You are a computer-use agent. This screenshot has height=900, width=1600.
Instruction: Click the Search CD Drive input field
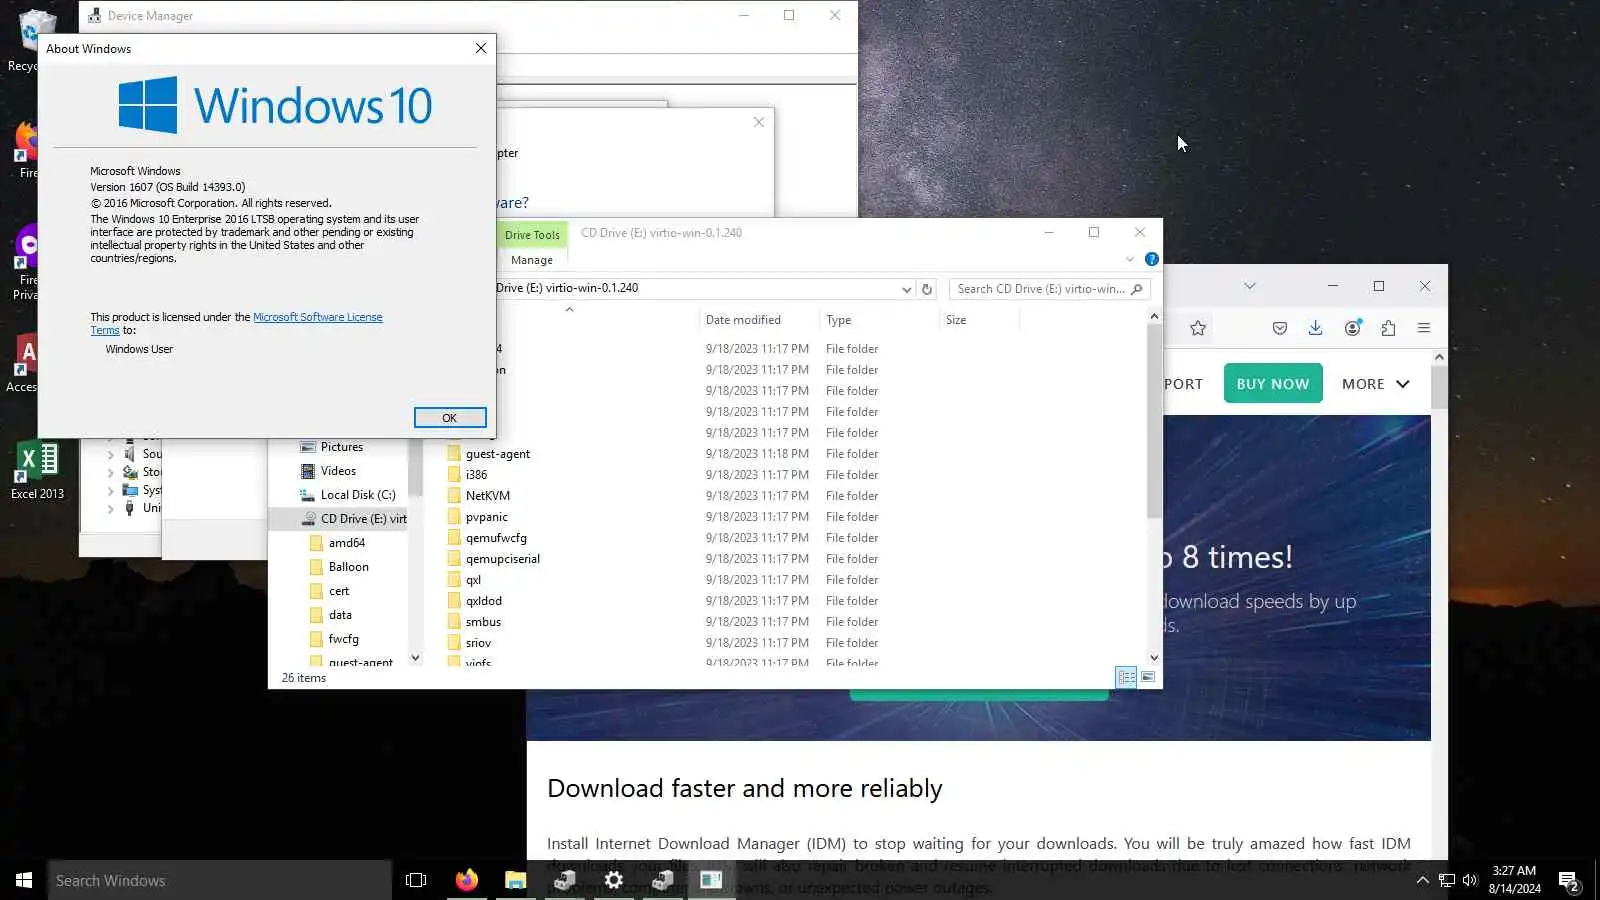(1040, 289)
